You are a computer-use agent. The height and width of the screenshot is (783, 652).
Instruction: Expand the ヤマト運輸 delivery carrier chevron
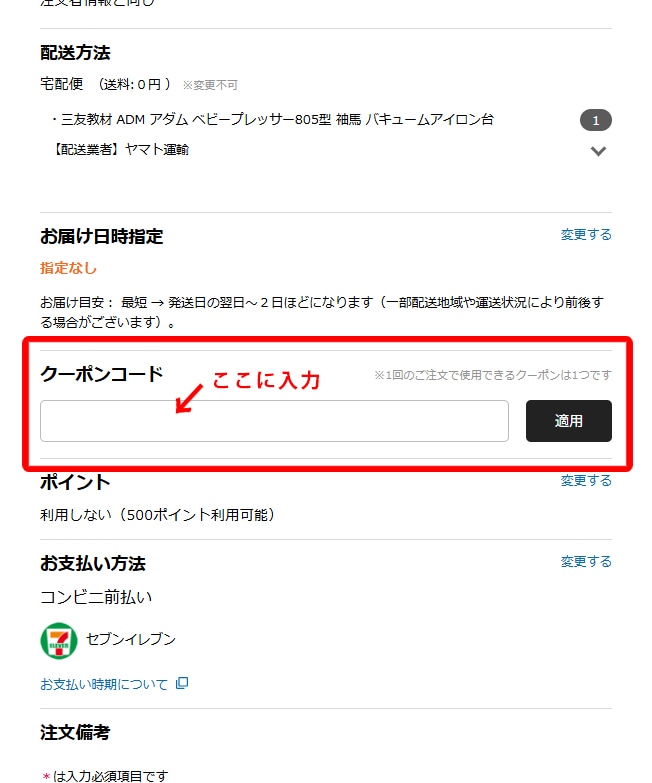tap(598, 151)
